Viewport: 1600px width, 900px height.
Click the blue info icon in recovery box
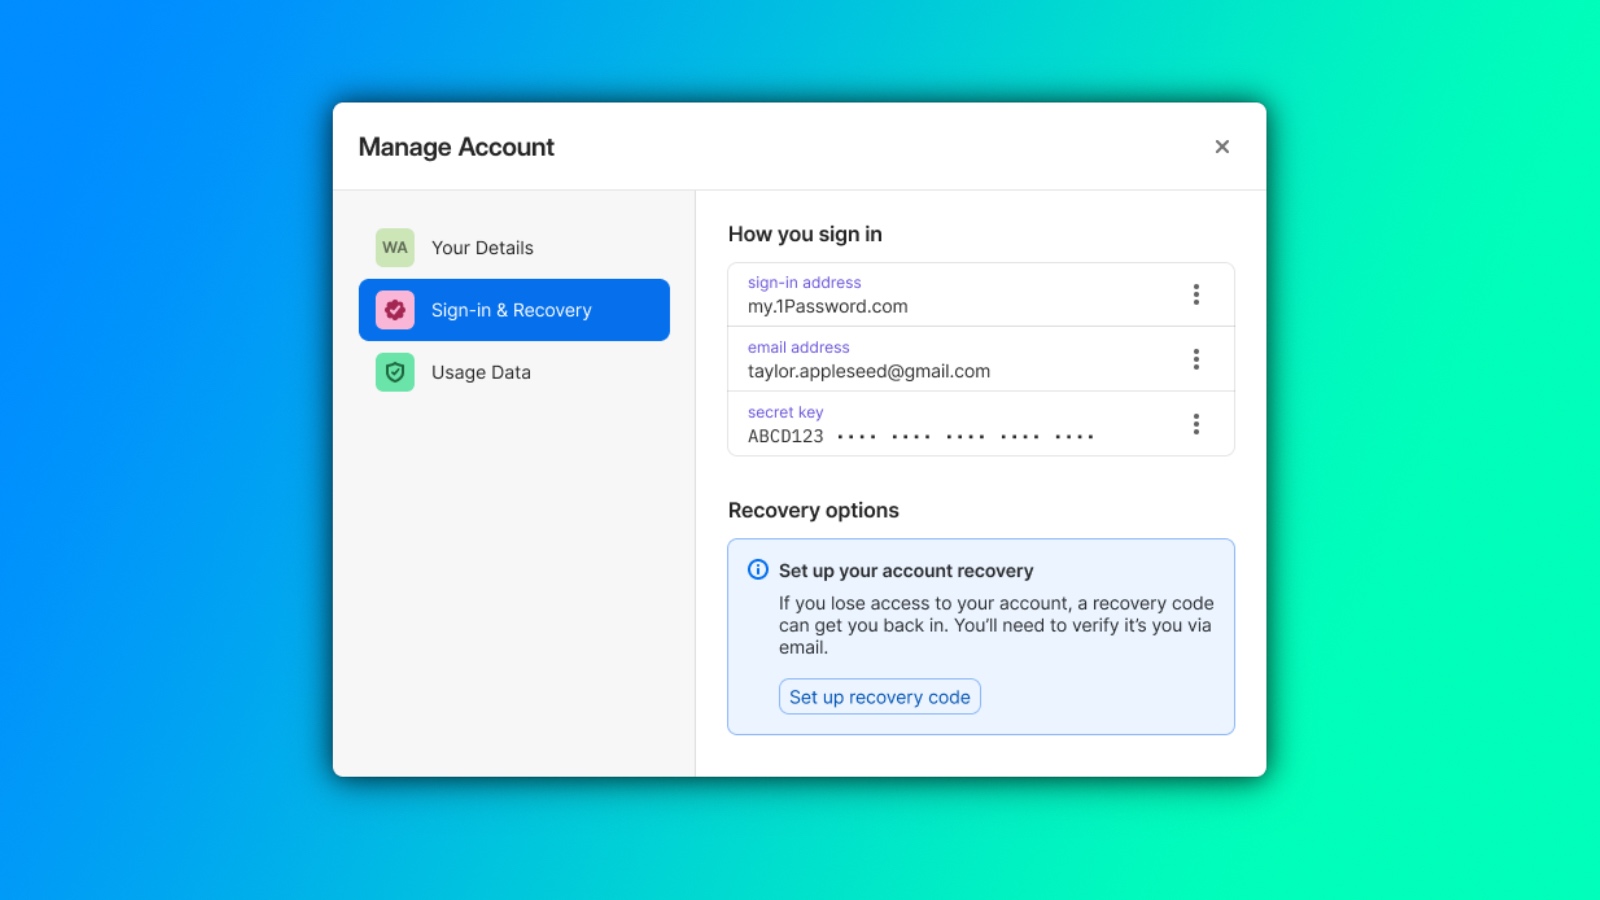(x=758, y=570)
